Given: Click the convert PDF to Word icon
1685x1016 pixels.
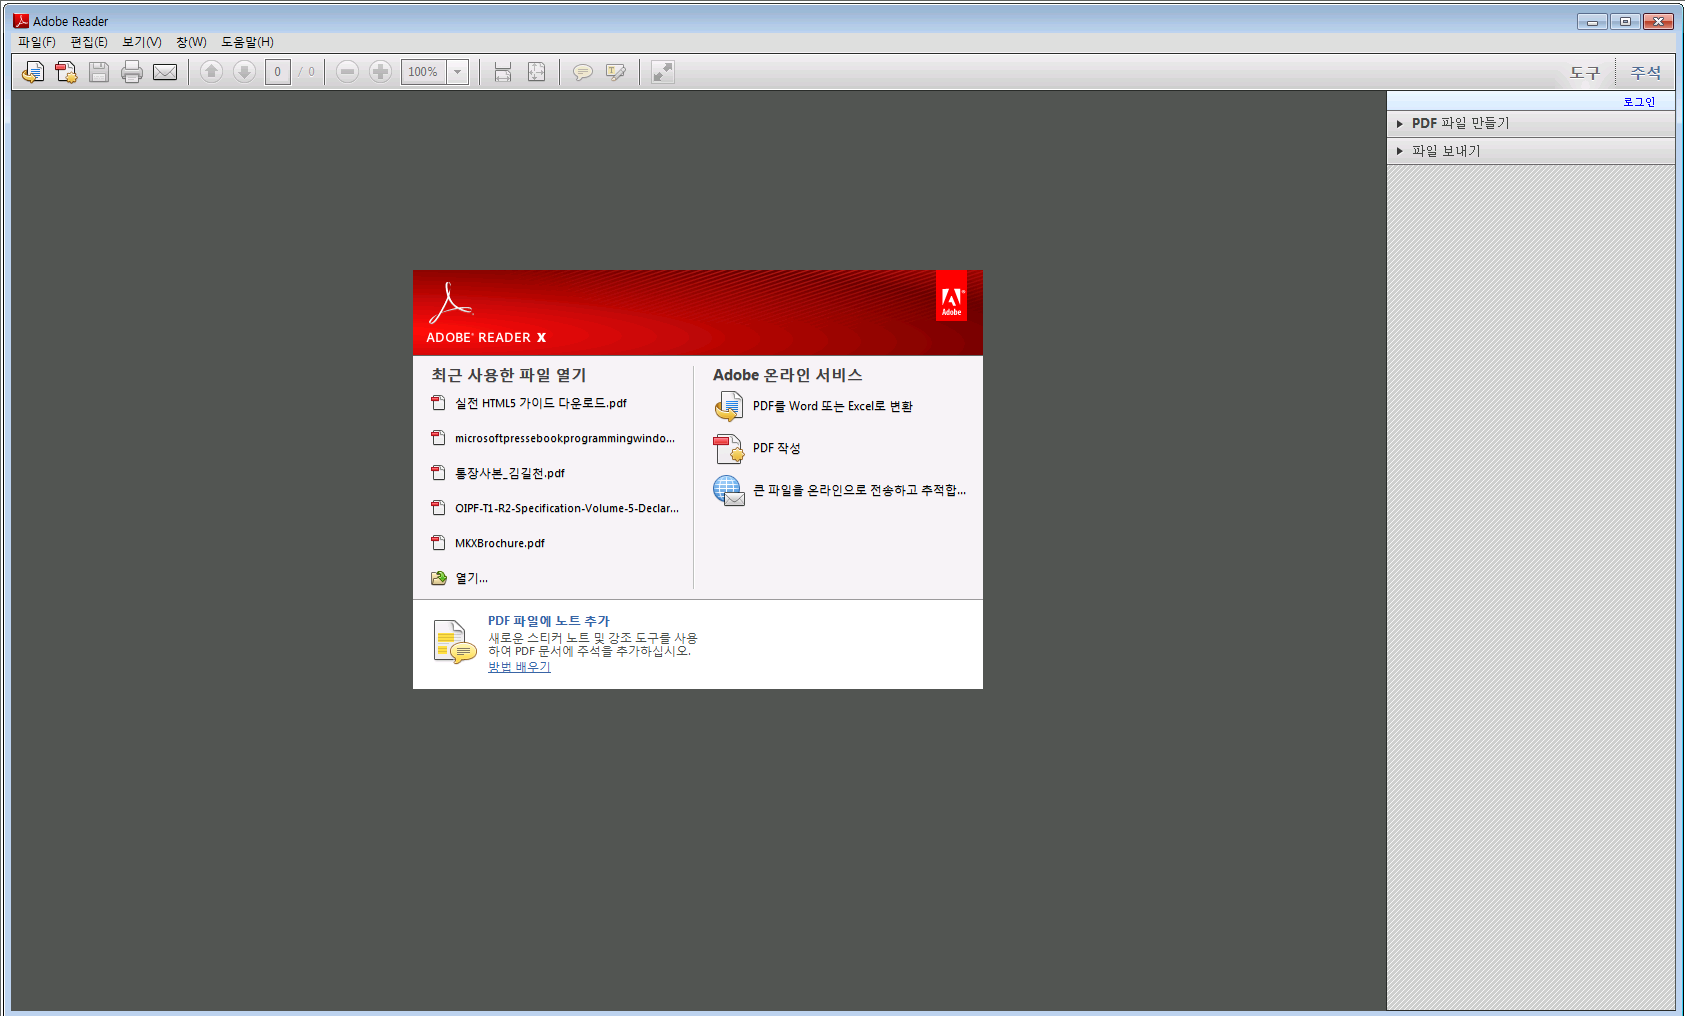Looking at the screenshot, I should 729,406.
